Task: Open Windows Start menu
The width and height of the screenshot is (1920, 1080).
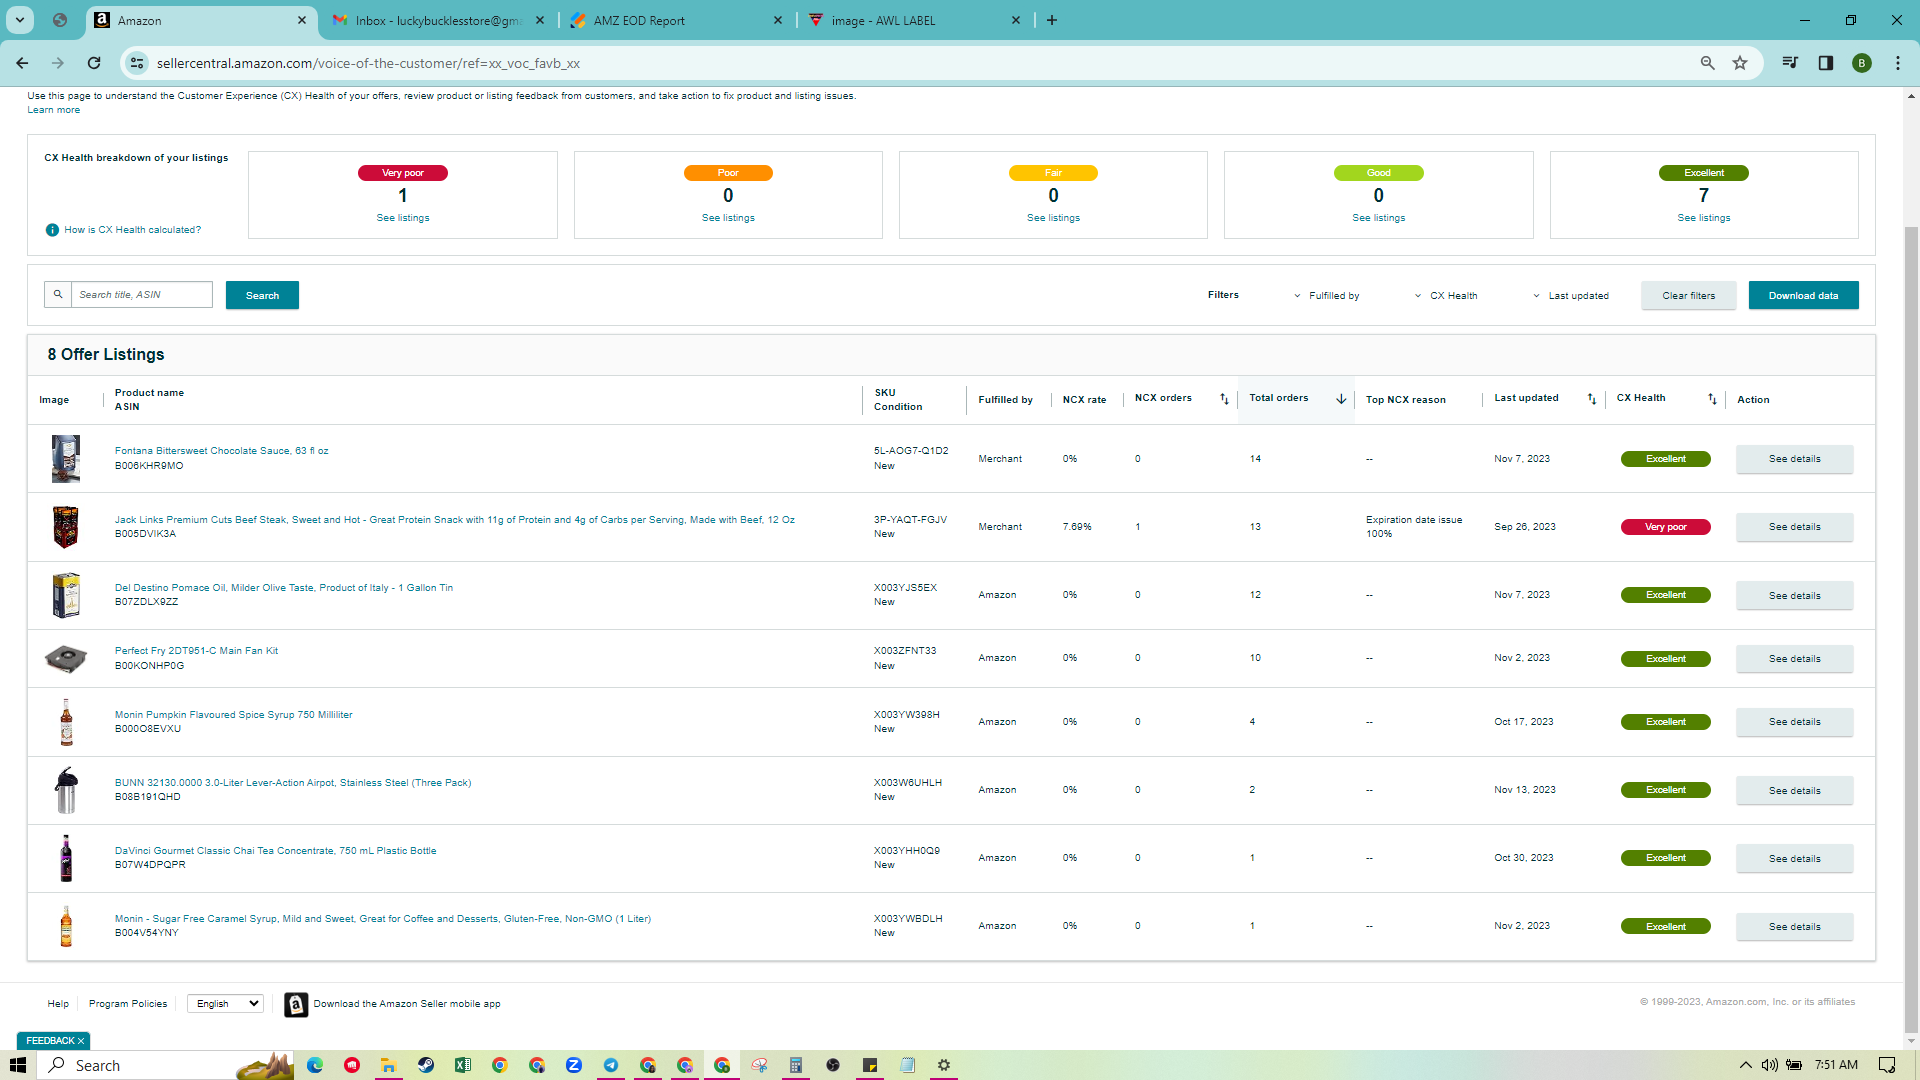Action: tap(18, 1065)
